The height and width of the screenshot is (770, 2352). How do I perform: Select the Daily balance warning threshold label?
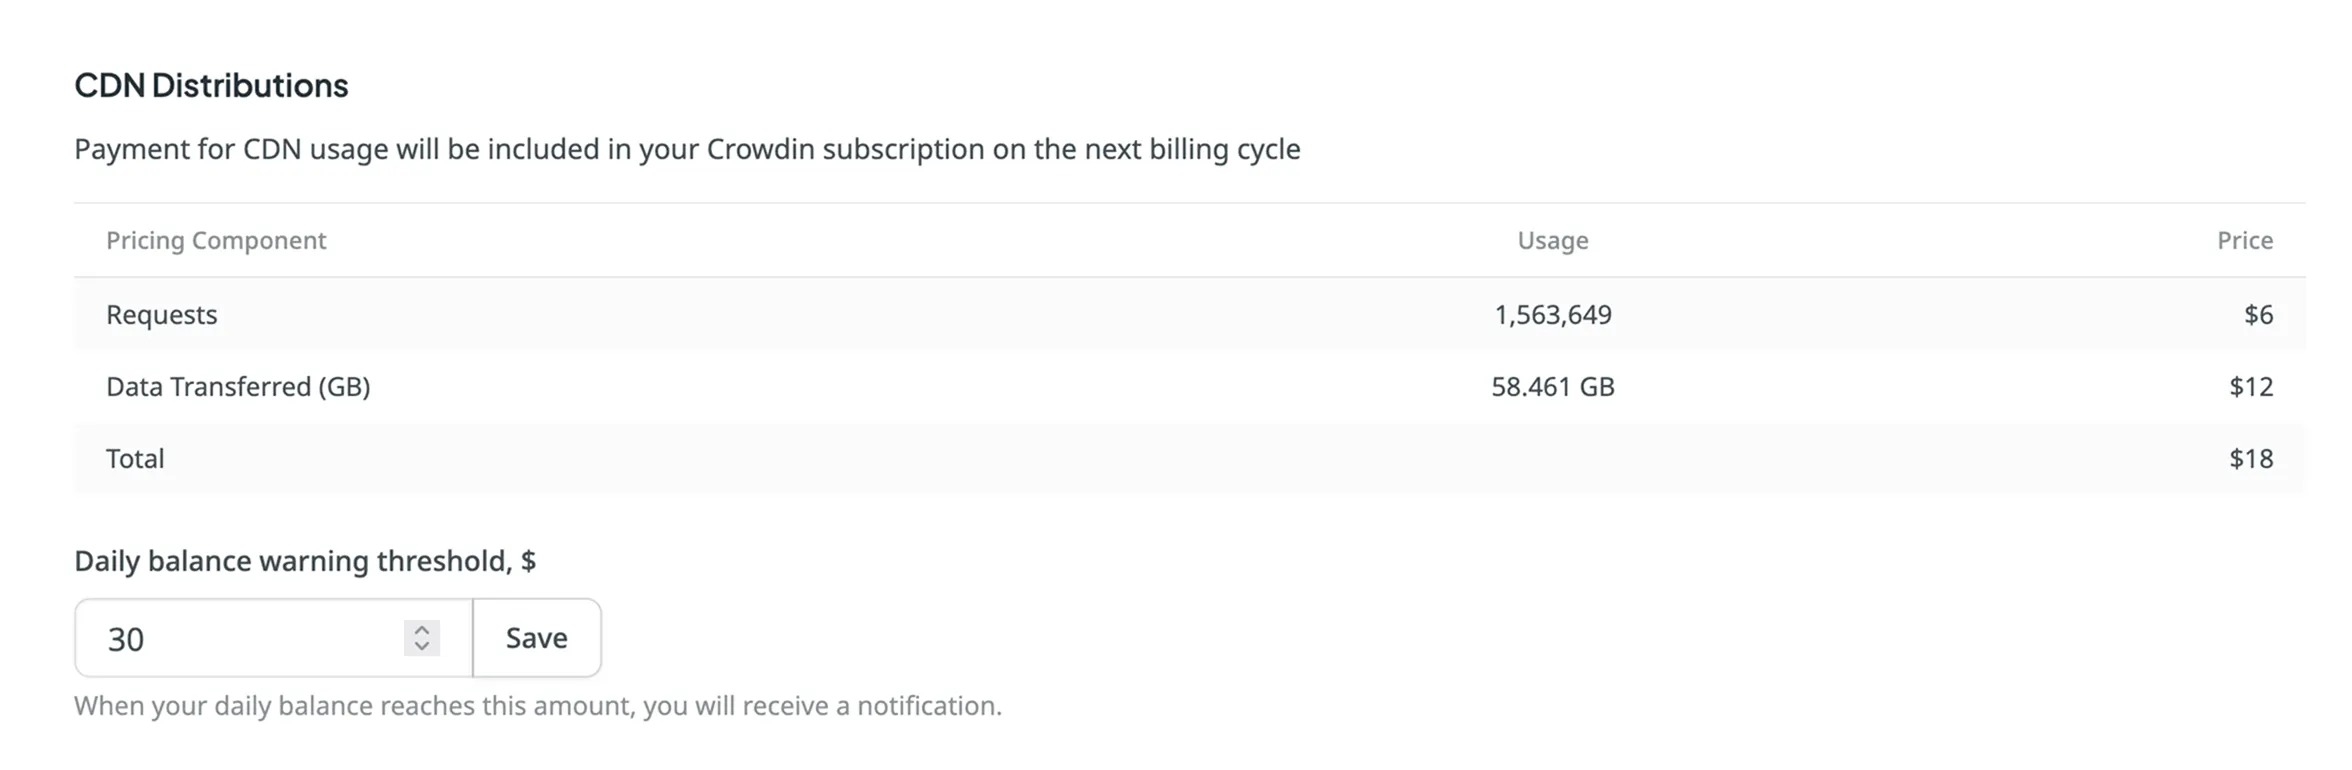pos(305,561)
